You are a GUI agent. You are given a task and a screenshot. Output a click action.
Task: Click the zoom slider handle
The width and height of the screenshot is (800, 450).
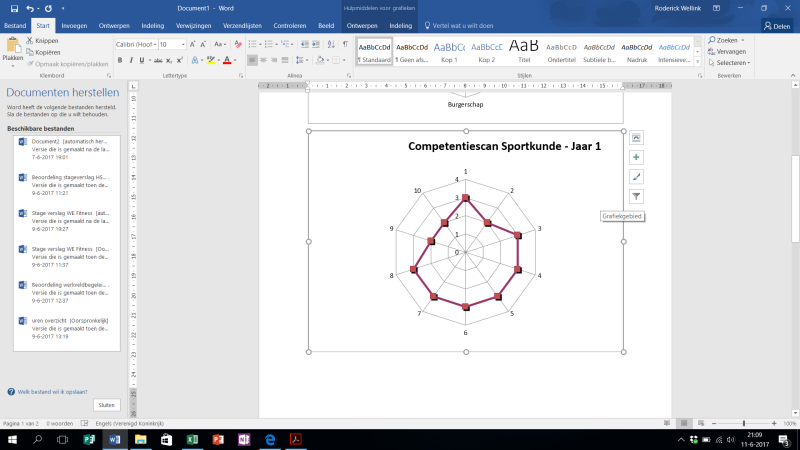[744, 423]
